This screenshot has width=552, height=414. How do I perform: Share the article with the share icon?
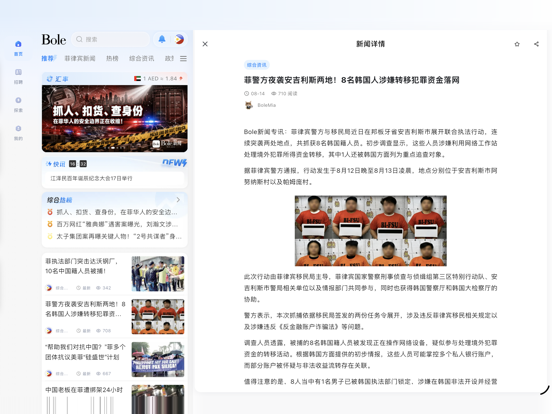click(536, 44)
